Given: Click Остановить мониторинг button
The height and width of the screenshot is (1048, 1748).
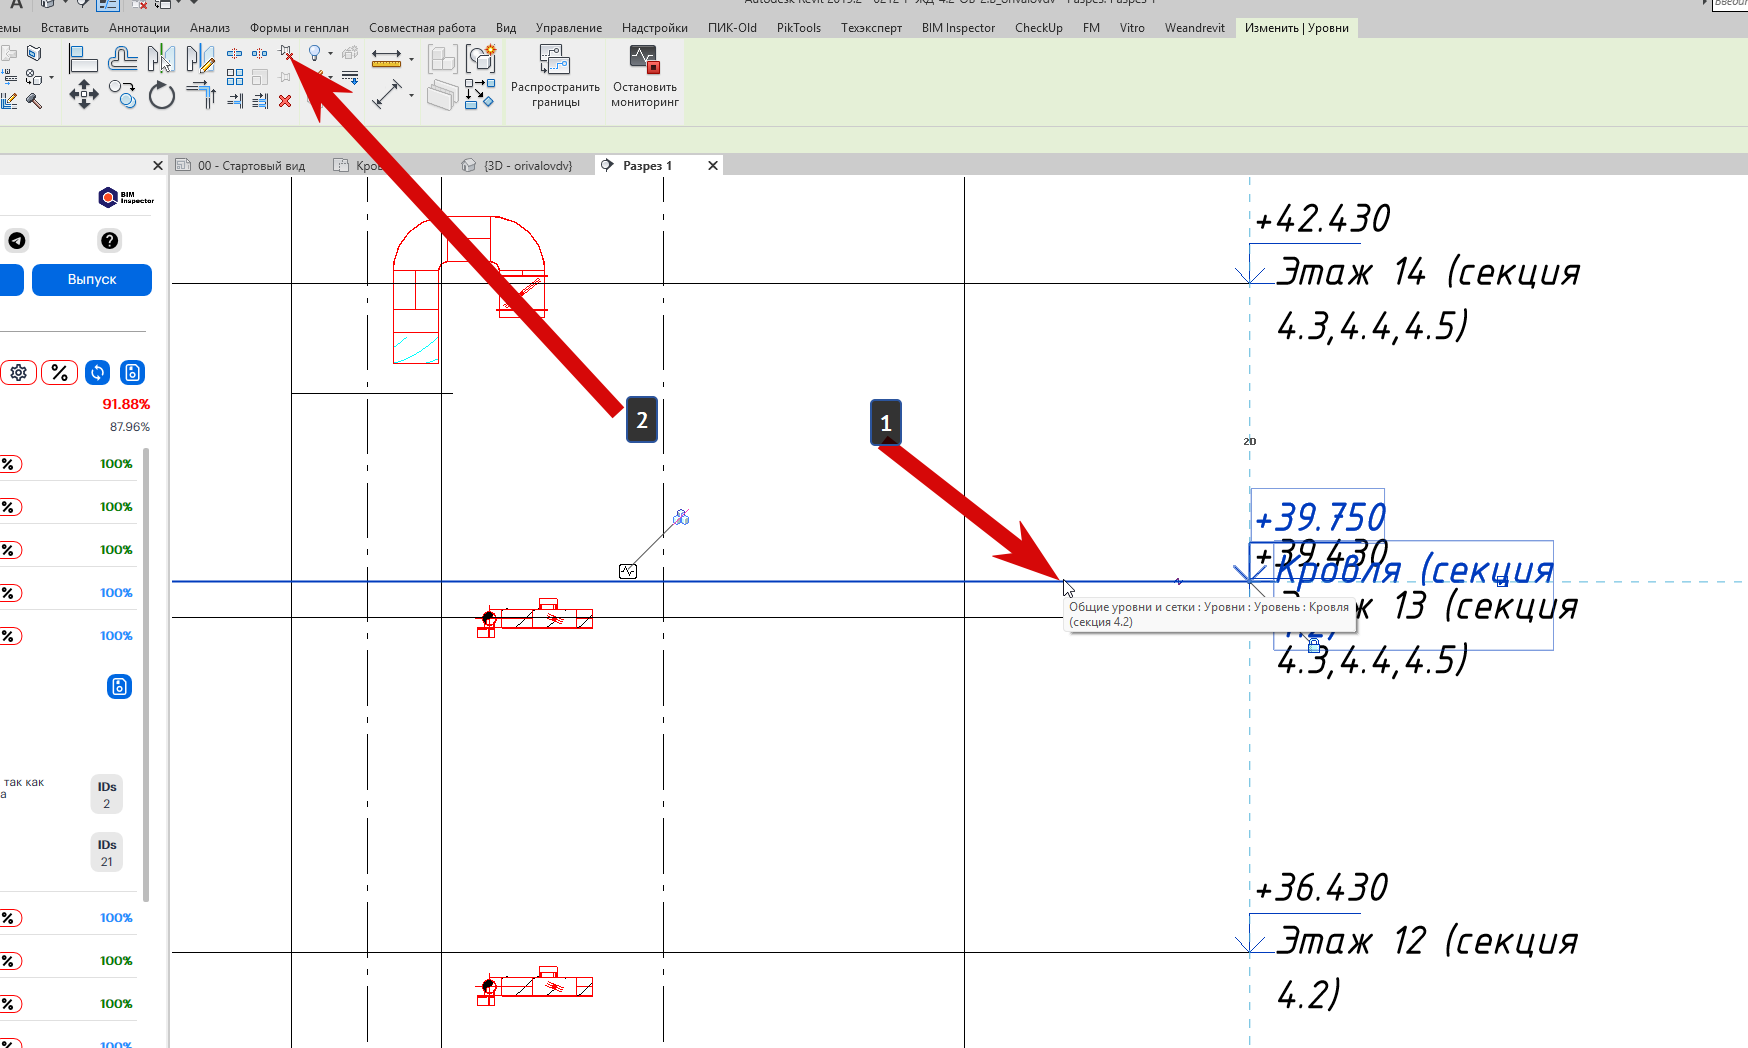Looking at the screenshot, I should [x=645, y=76].
